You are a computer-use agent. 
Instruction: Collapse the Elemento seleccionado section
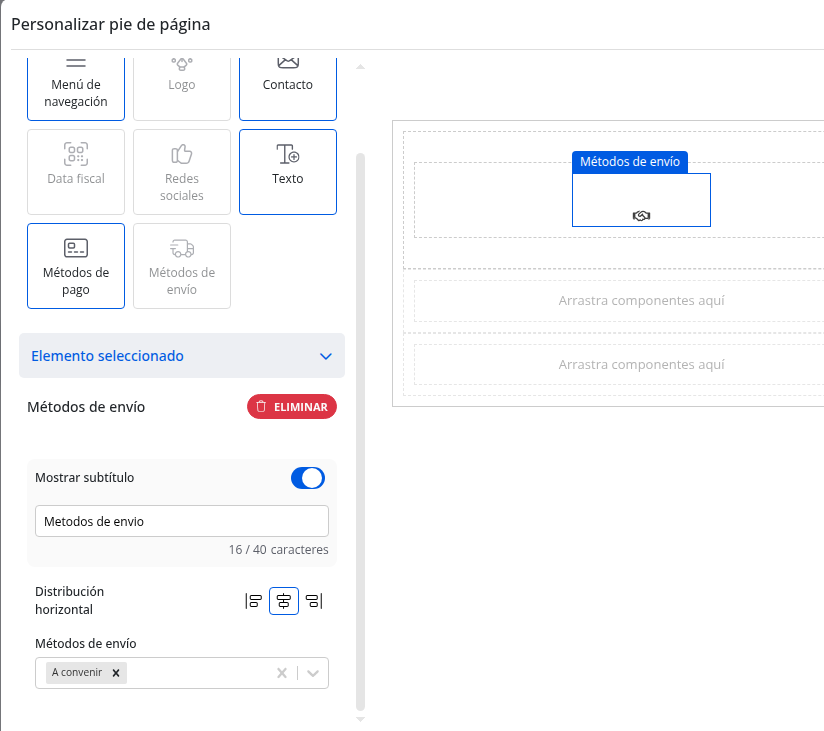click(x=324, y=356)
